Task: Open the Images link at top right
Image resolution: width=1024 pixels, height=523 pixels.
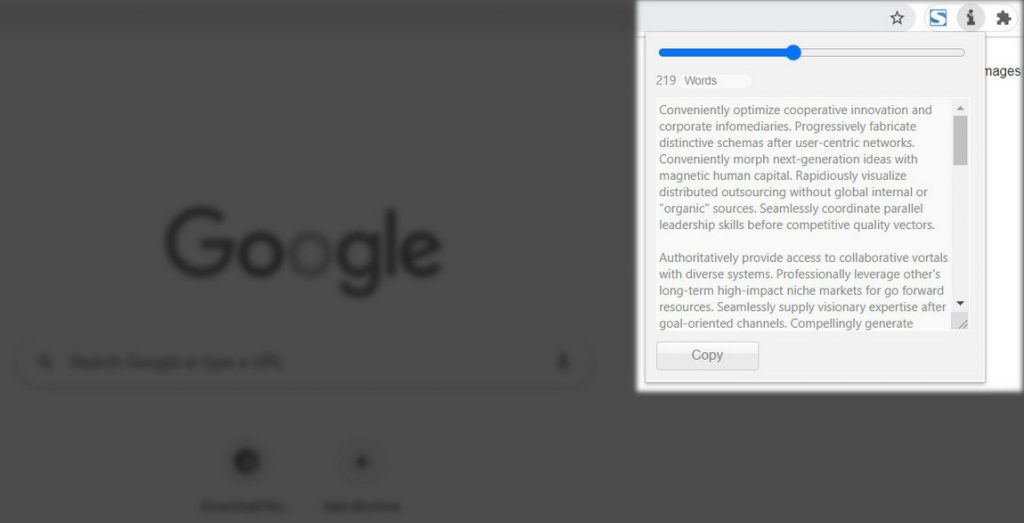Action: (x=1001, y=71)
